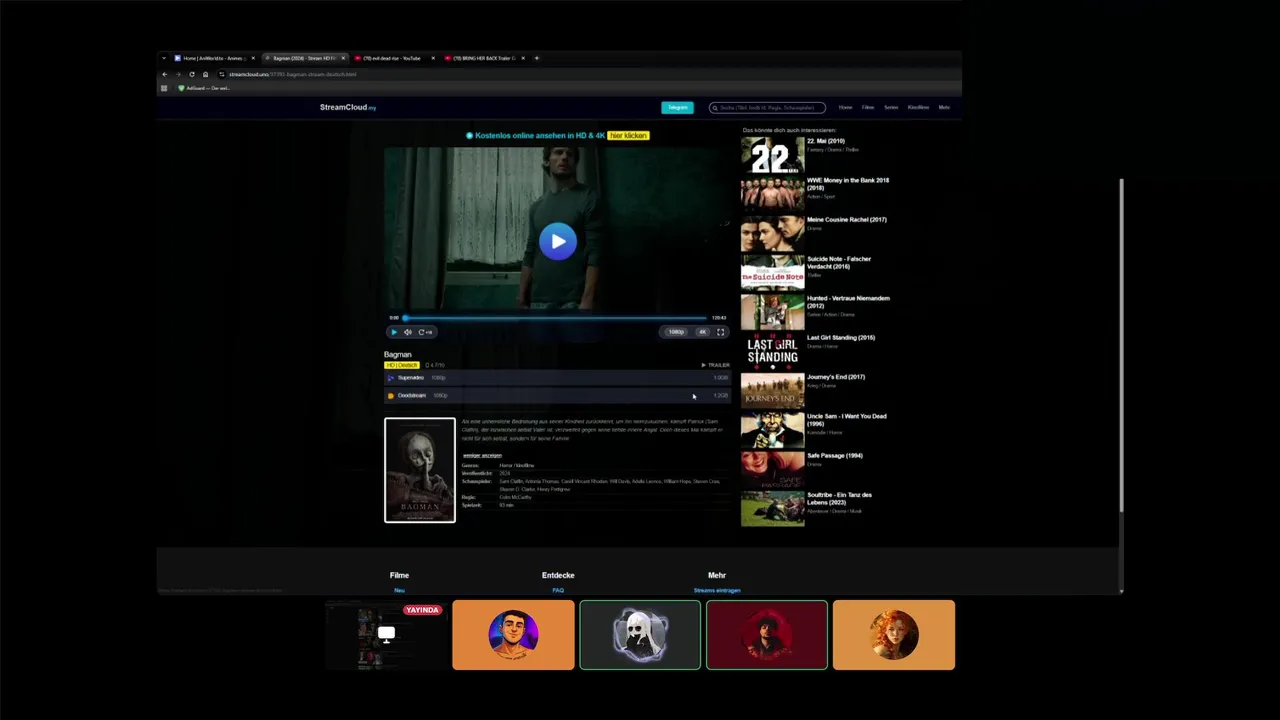Click the page vertical scrollbar
This screenshot has height=720, width=1280.
(1121, 347)
